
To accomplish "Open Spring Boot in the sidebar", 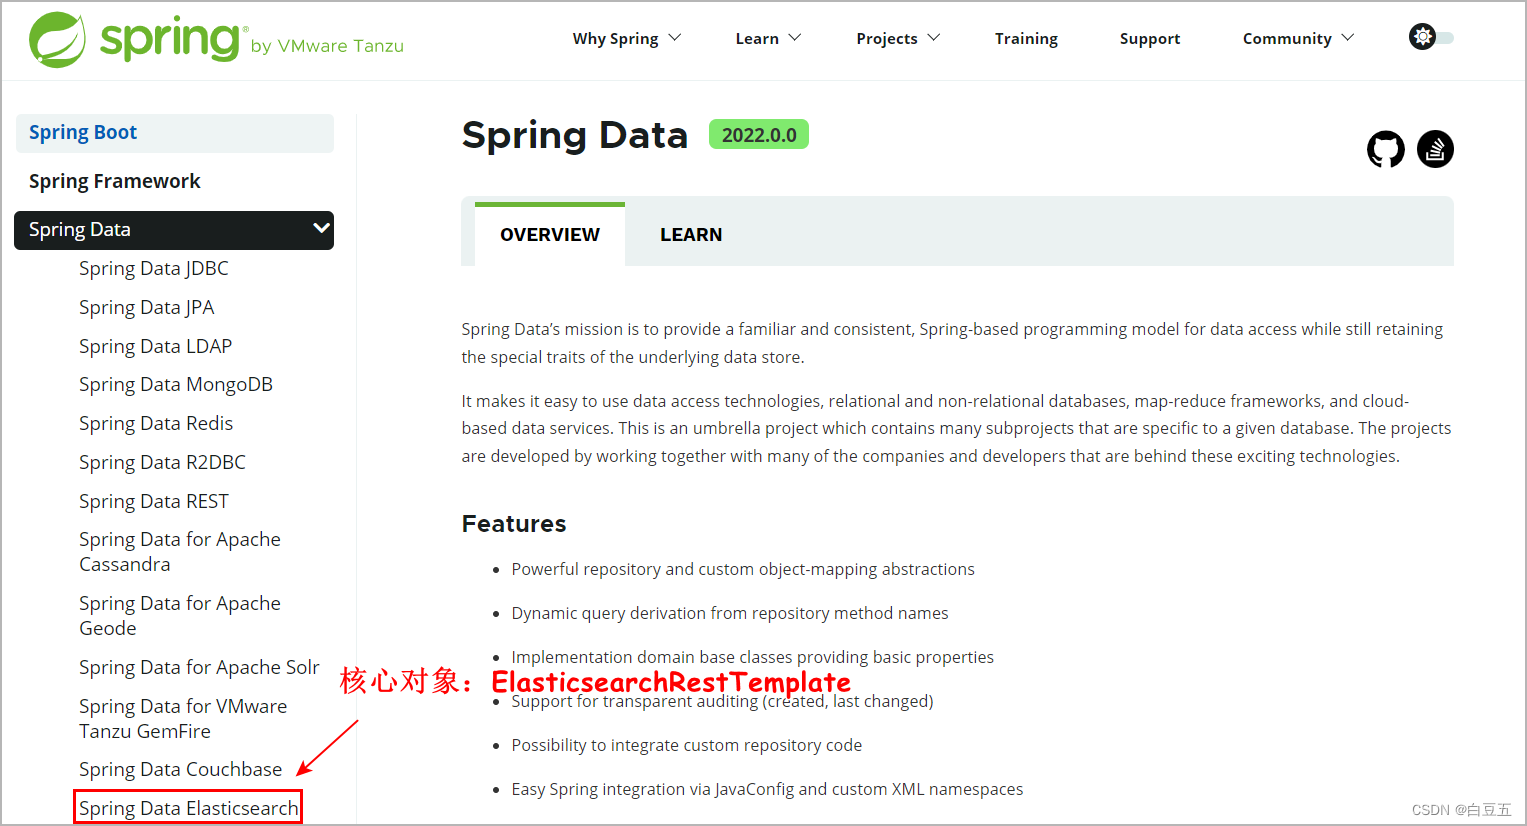I will tap(174, 133).
